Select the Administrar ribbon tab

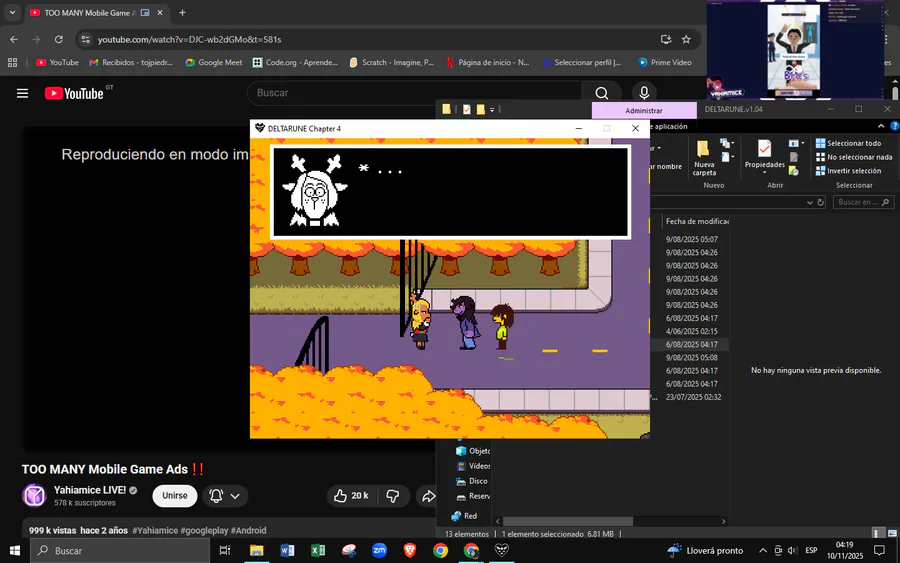(x=644, y=110)
